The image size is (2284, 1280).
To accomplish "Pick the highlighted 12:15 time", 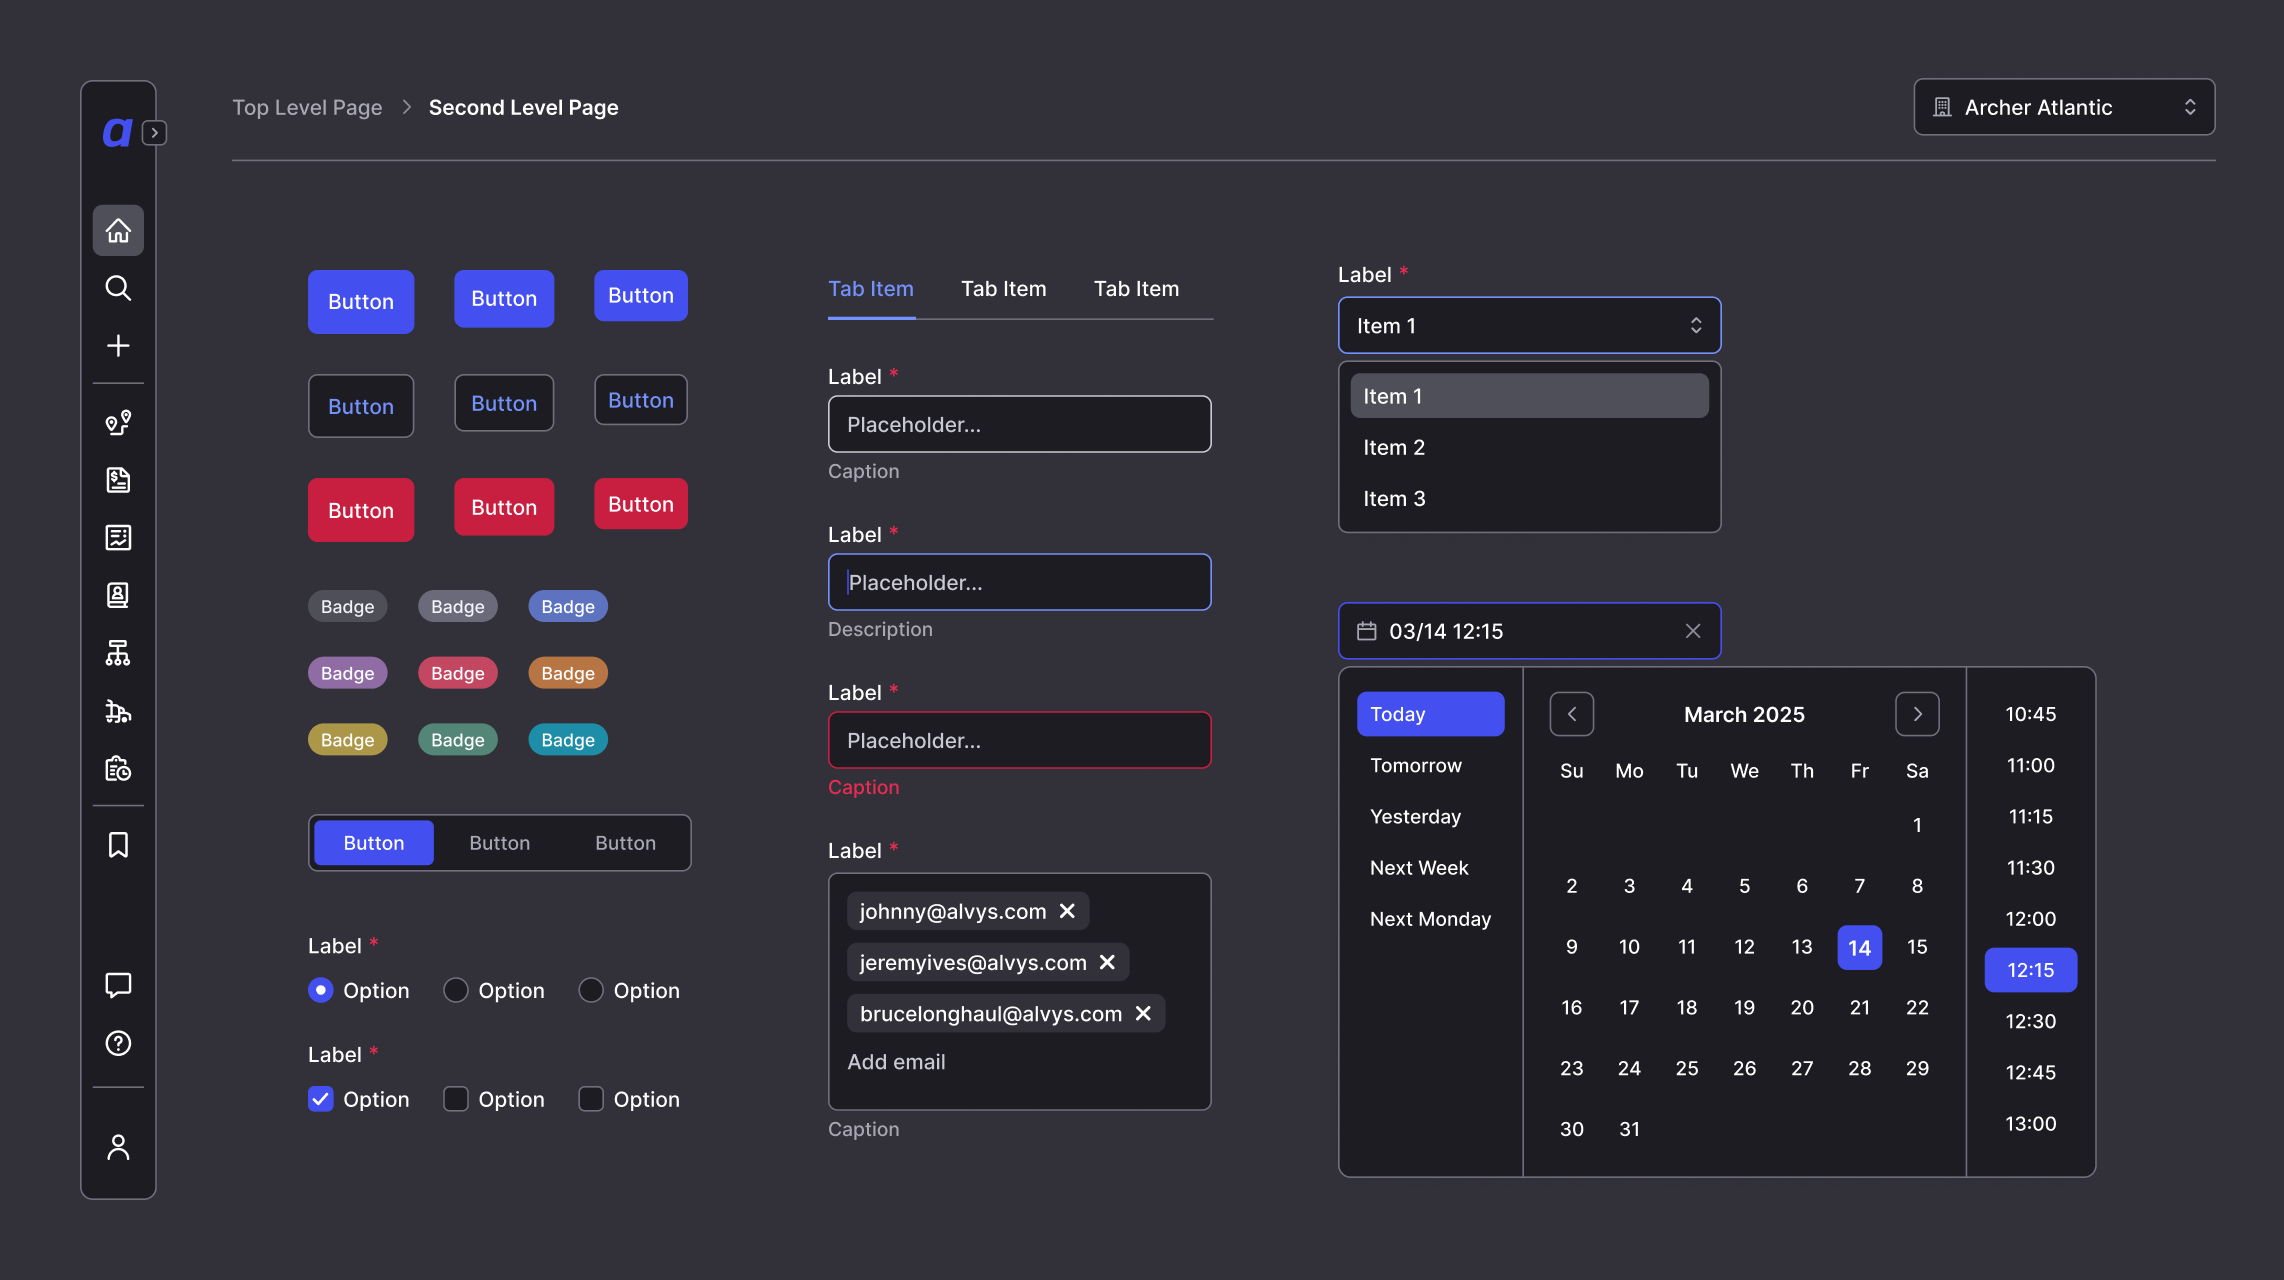I will tap(2030, 970).
